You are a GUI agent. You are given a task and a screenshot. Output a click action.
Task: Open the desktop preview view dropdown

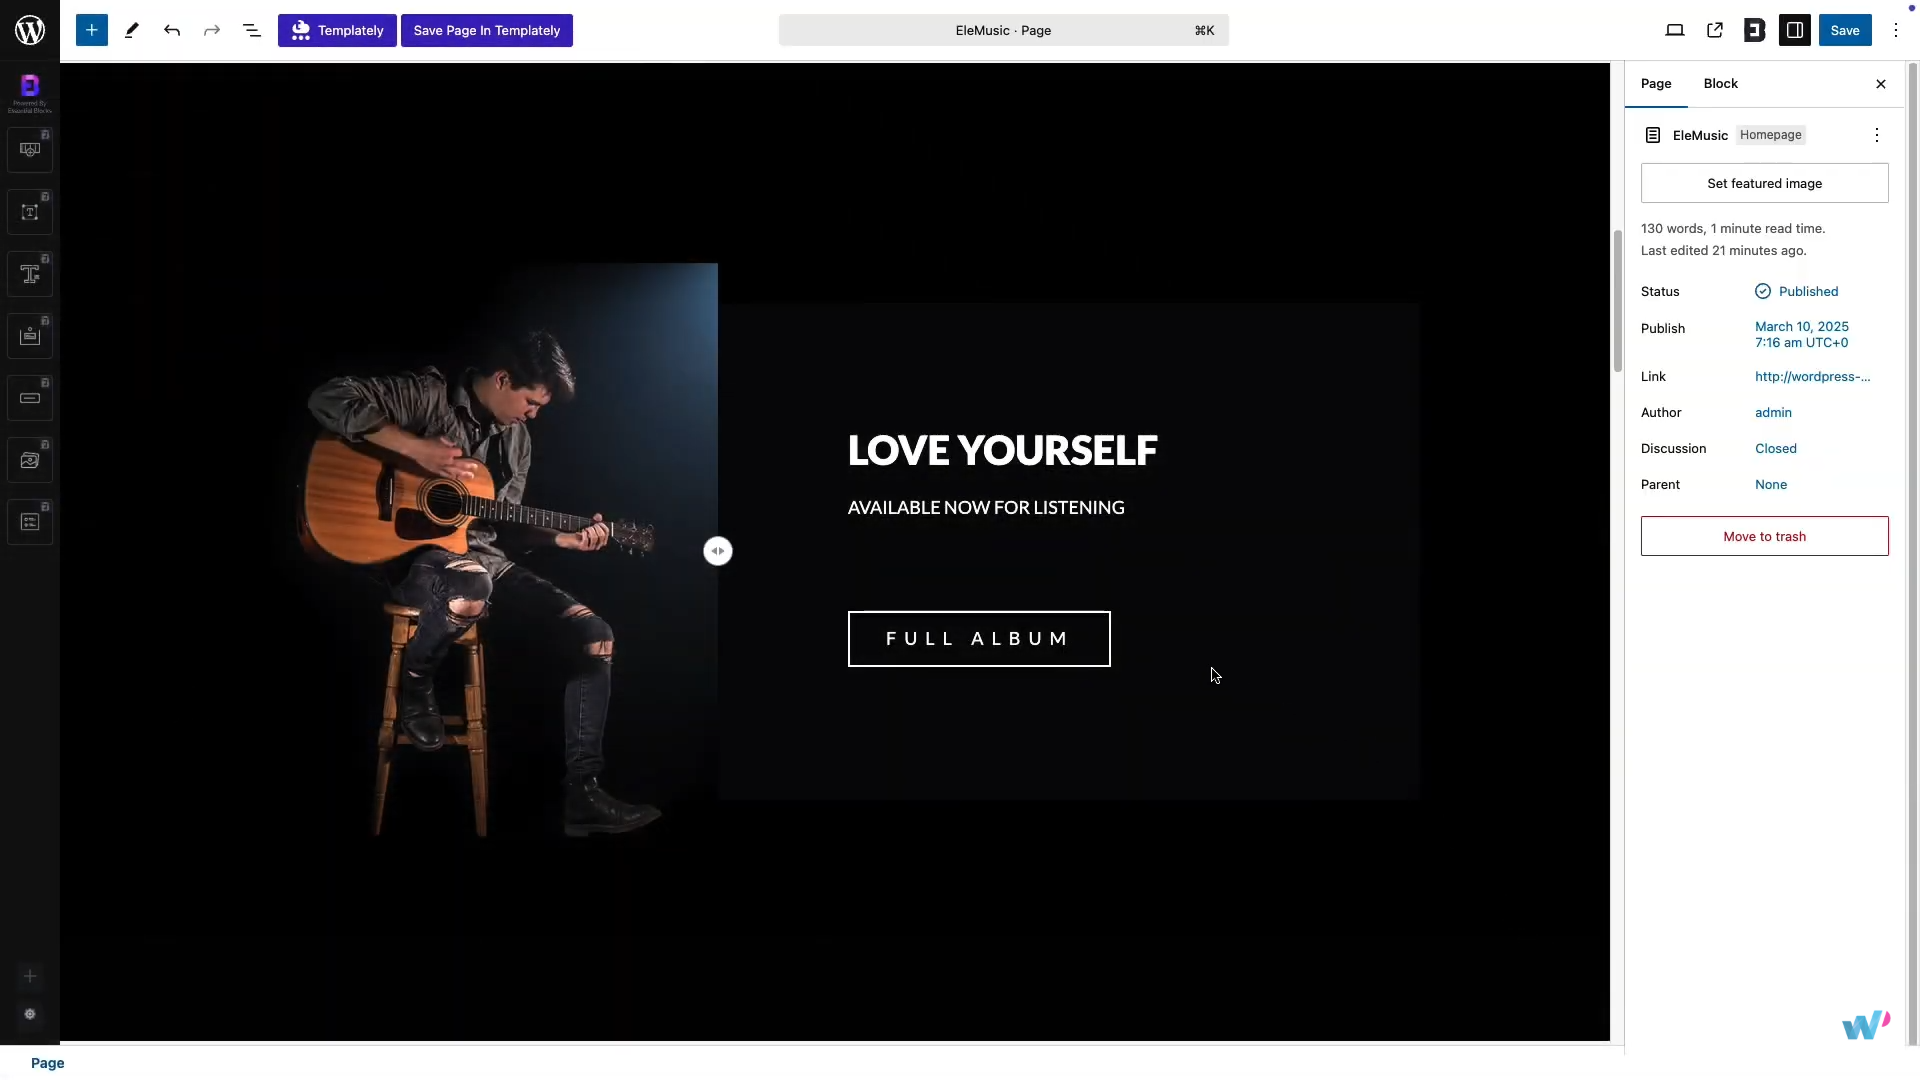(x=1675, y=30)
